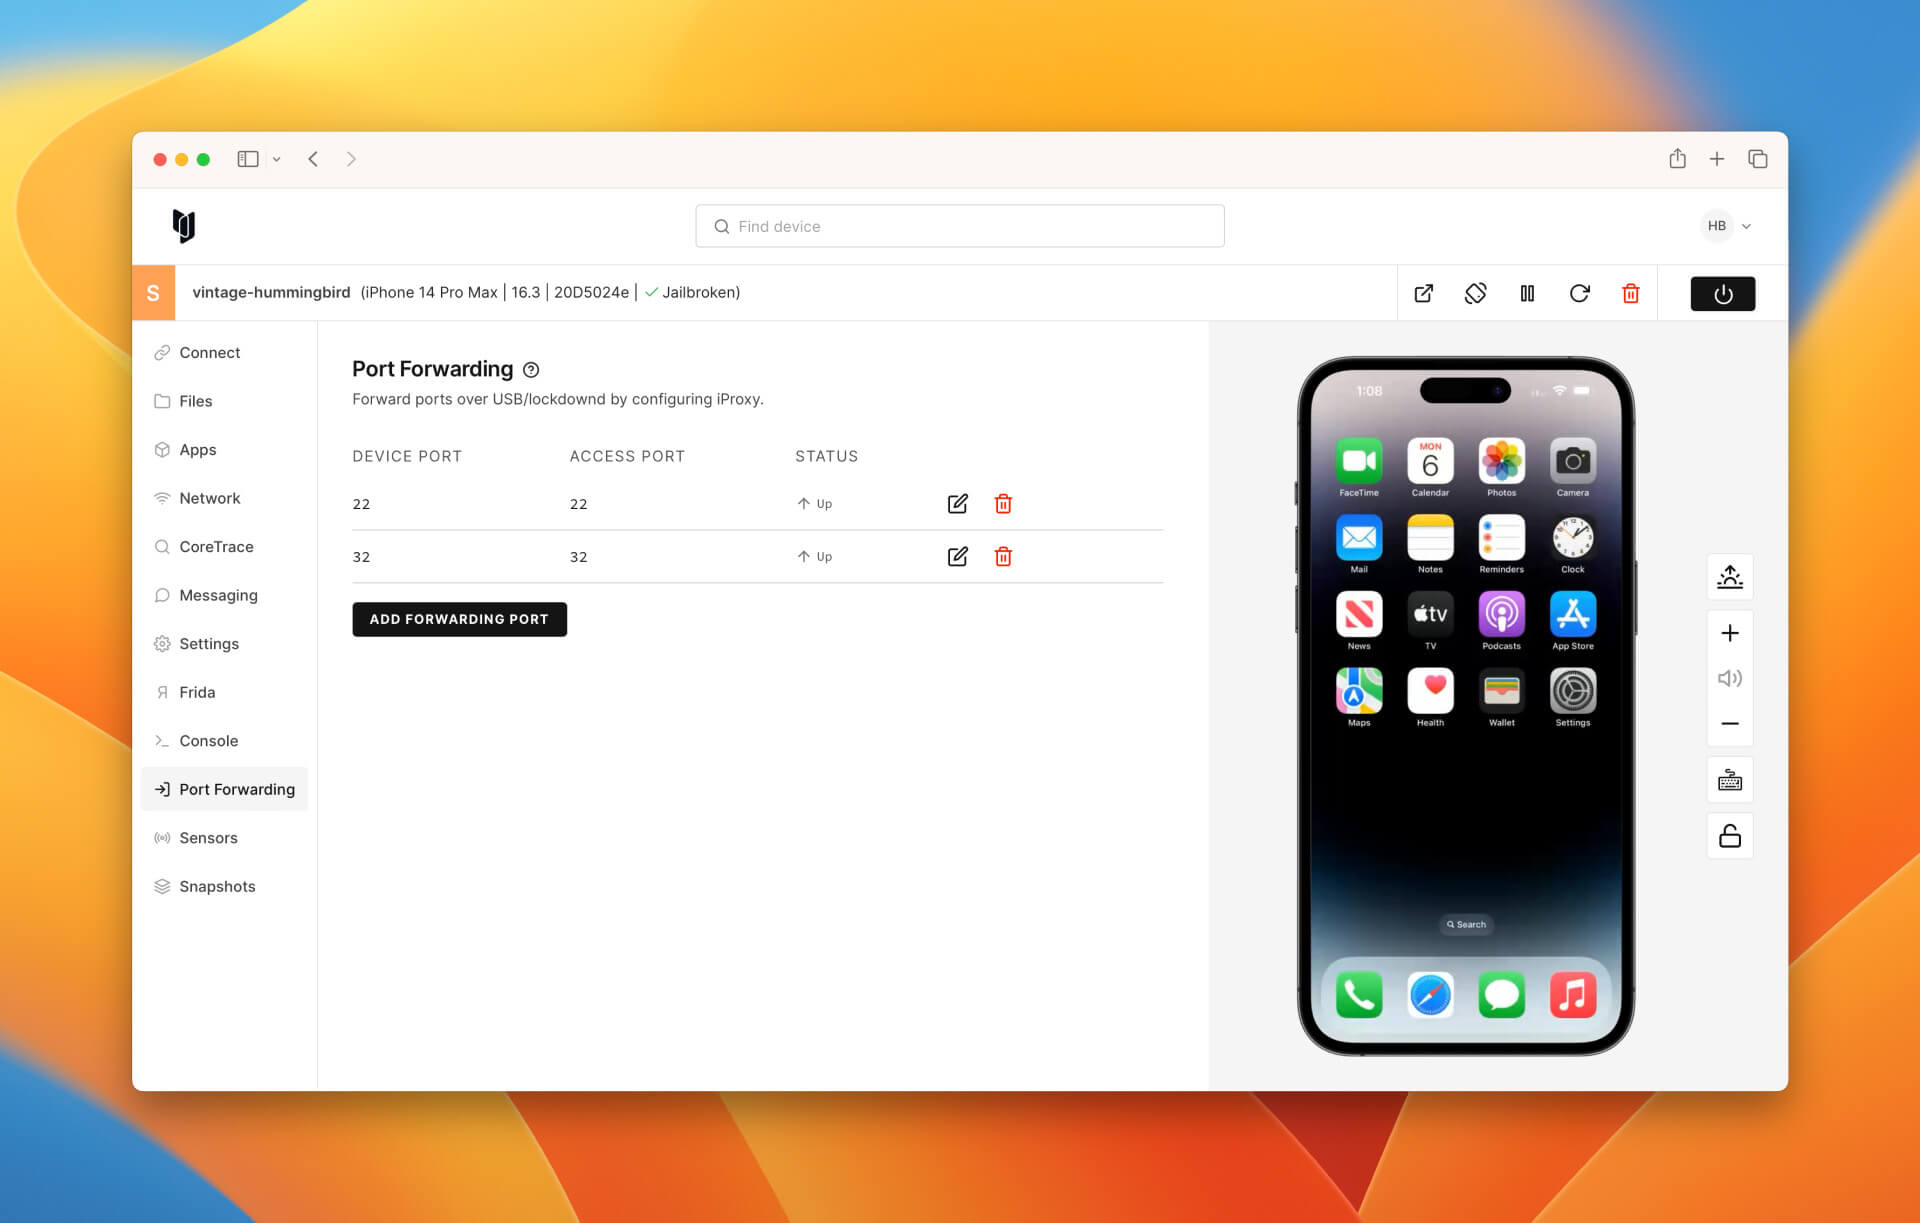Click the device home button control
This screenshot has width=1920, height=1223.
(x=1729, y=577)
